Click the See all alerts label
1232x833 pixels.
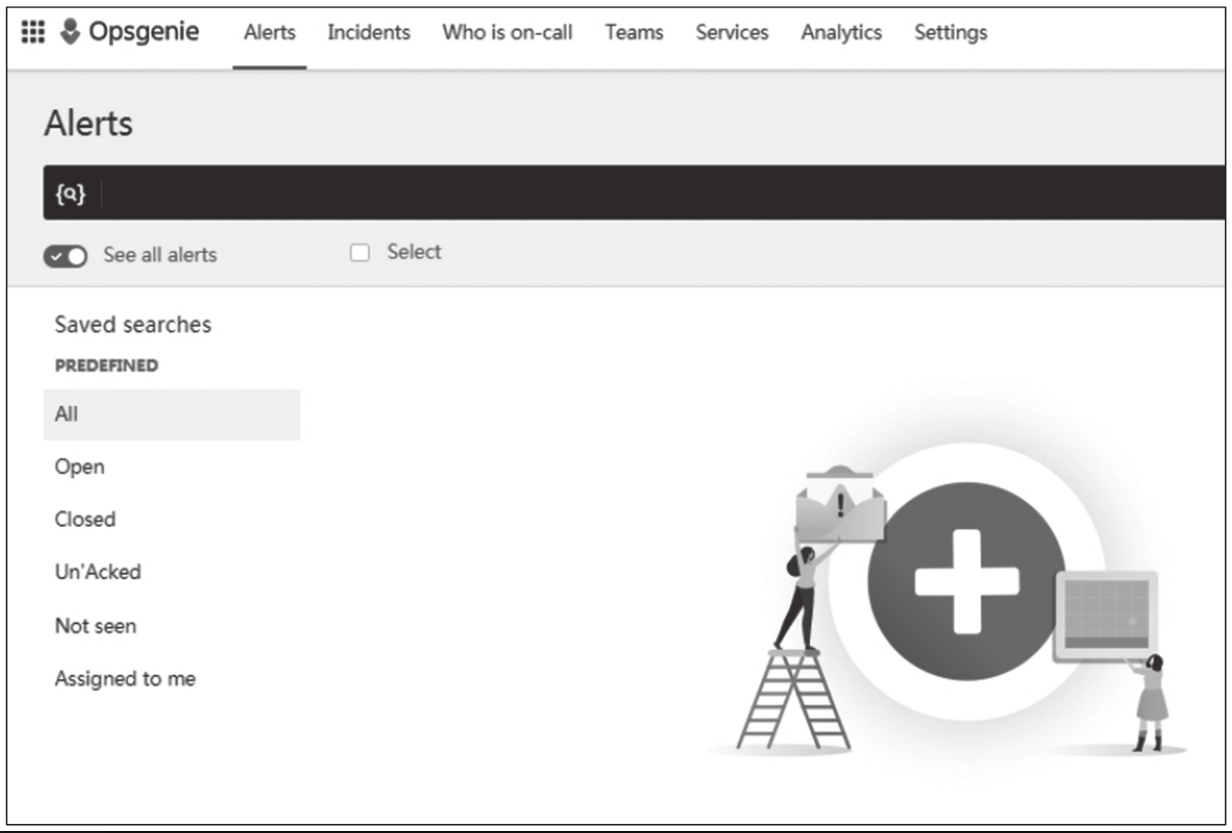[160, 255]
